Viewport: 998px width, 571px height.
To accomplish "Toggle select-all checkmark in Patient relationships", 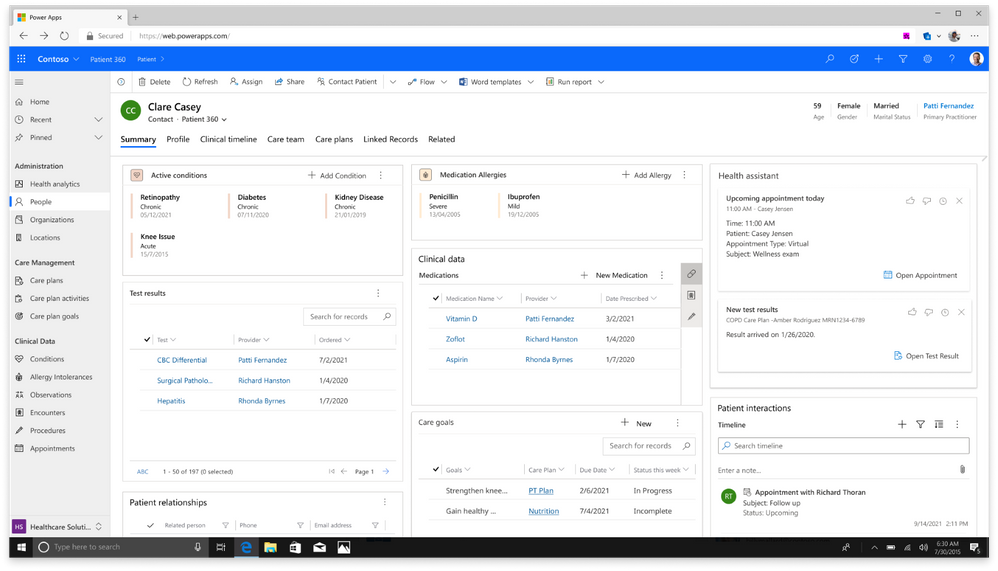I will tap(150, 525).
